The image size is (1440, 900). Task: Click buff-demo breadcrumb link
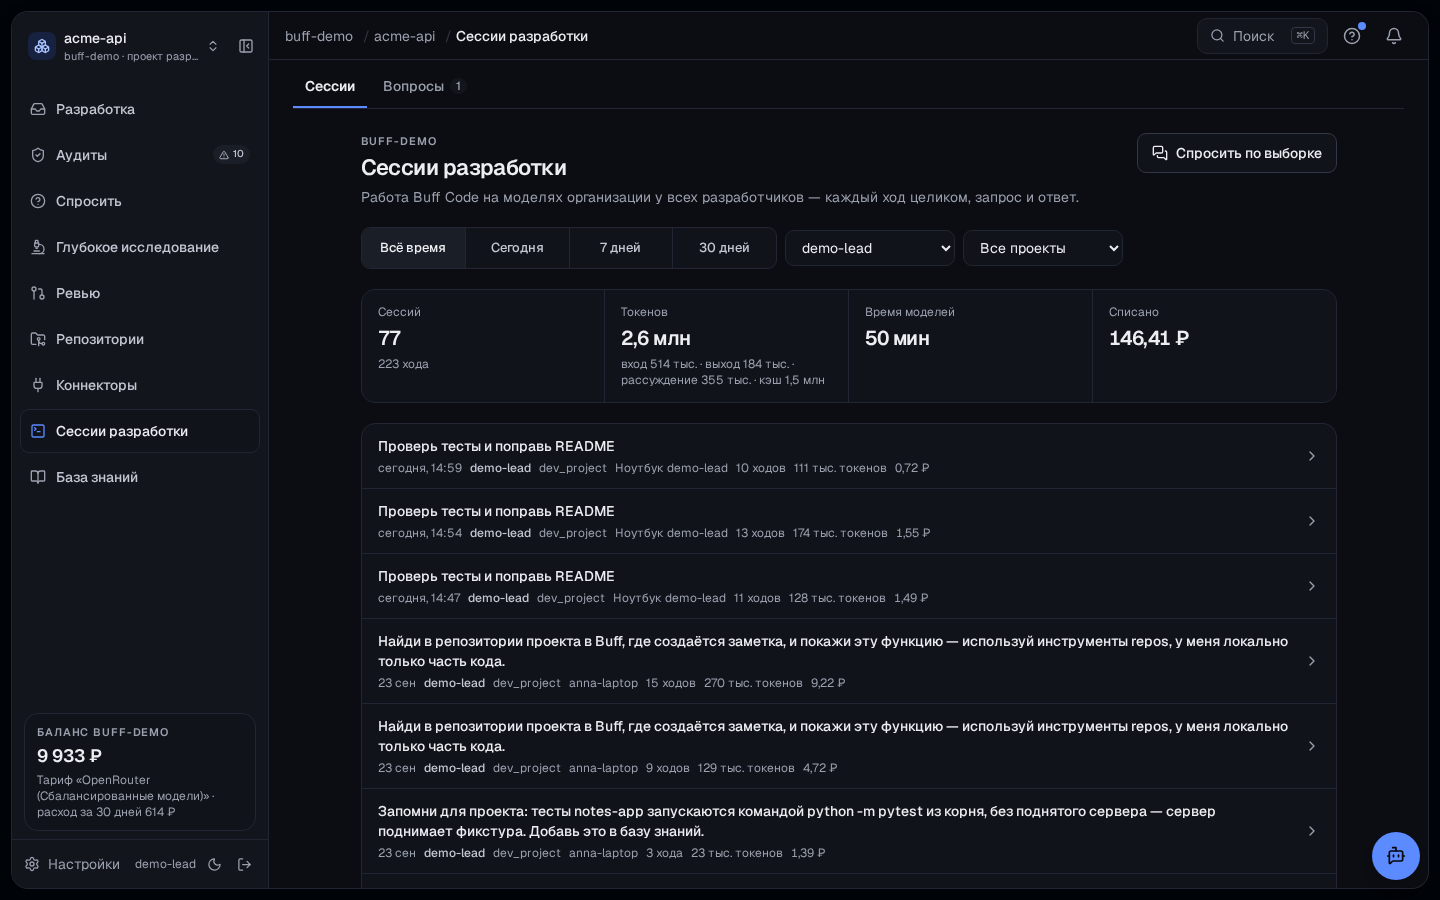coord(319,36)
